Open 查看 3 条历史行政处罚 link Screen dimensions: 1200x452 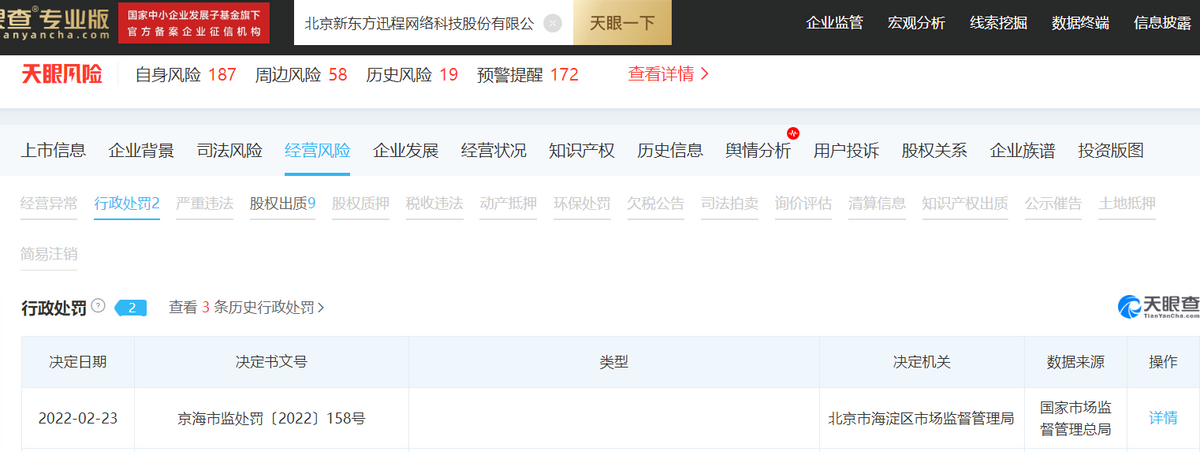pos(247,307)
